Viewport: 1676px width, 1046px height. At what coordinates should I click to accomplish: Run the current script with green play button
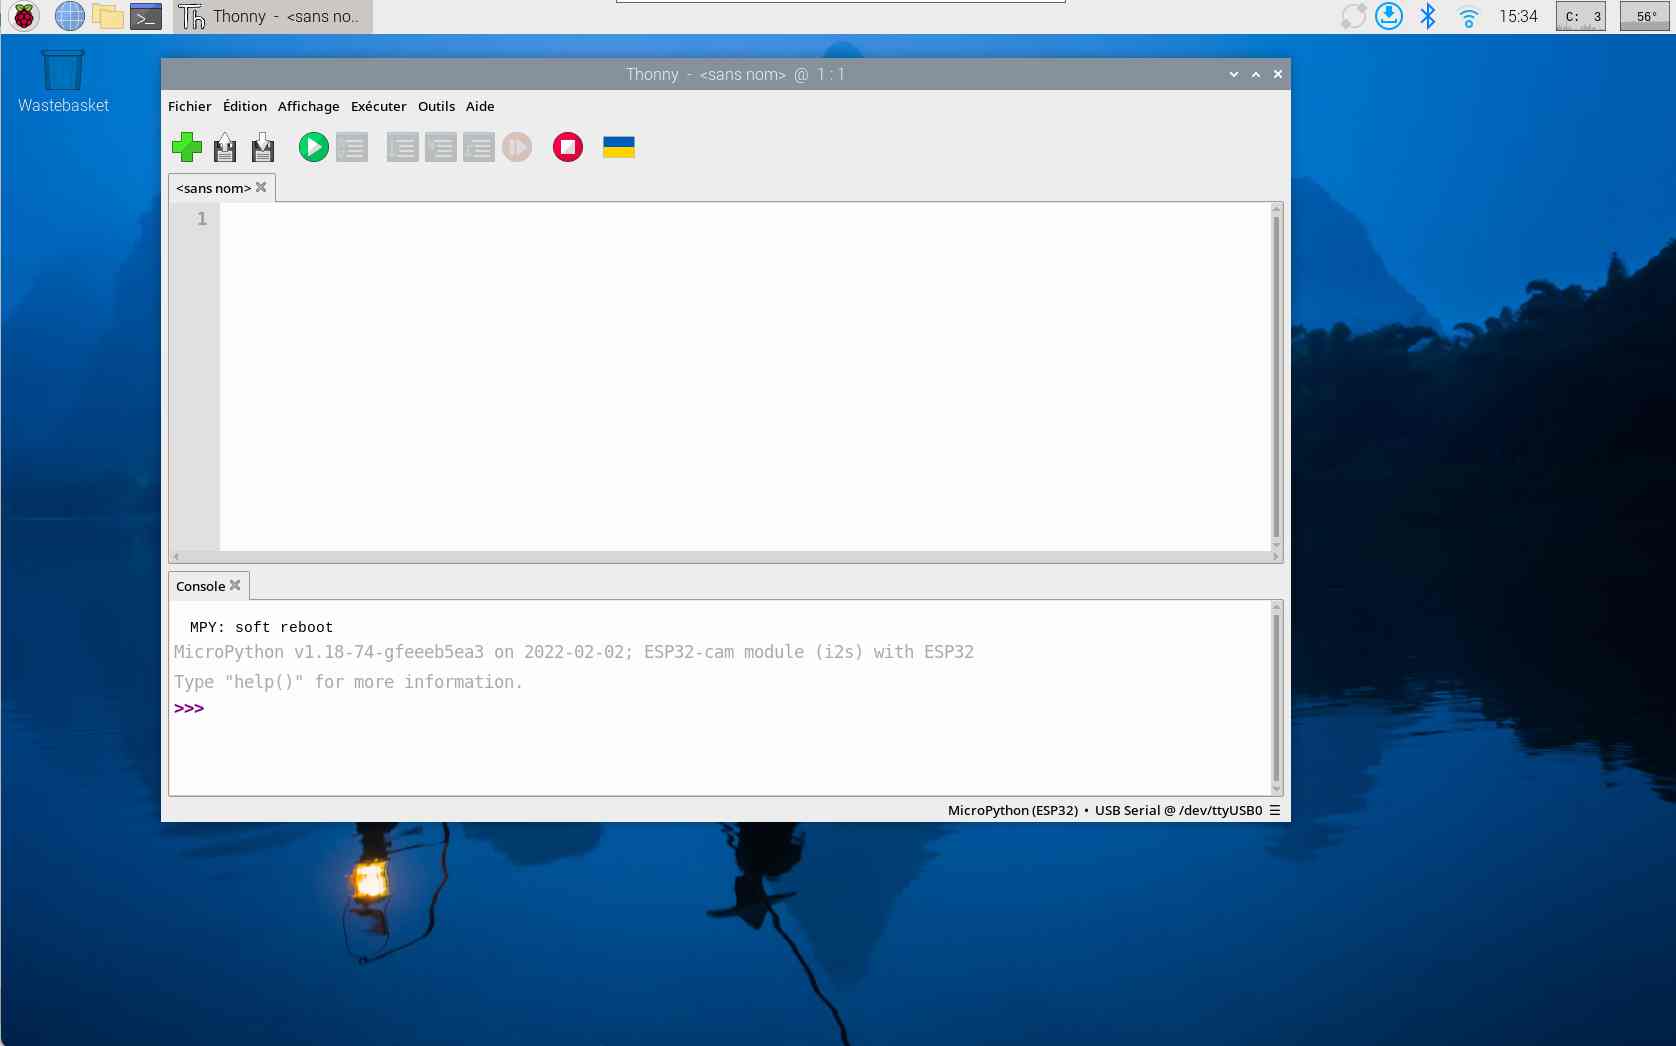[x=313, y=147]
